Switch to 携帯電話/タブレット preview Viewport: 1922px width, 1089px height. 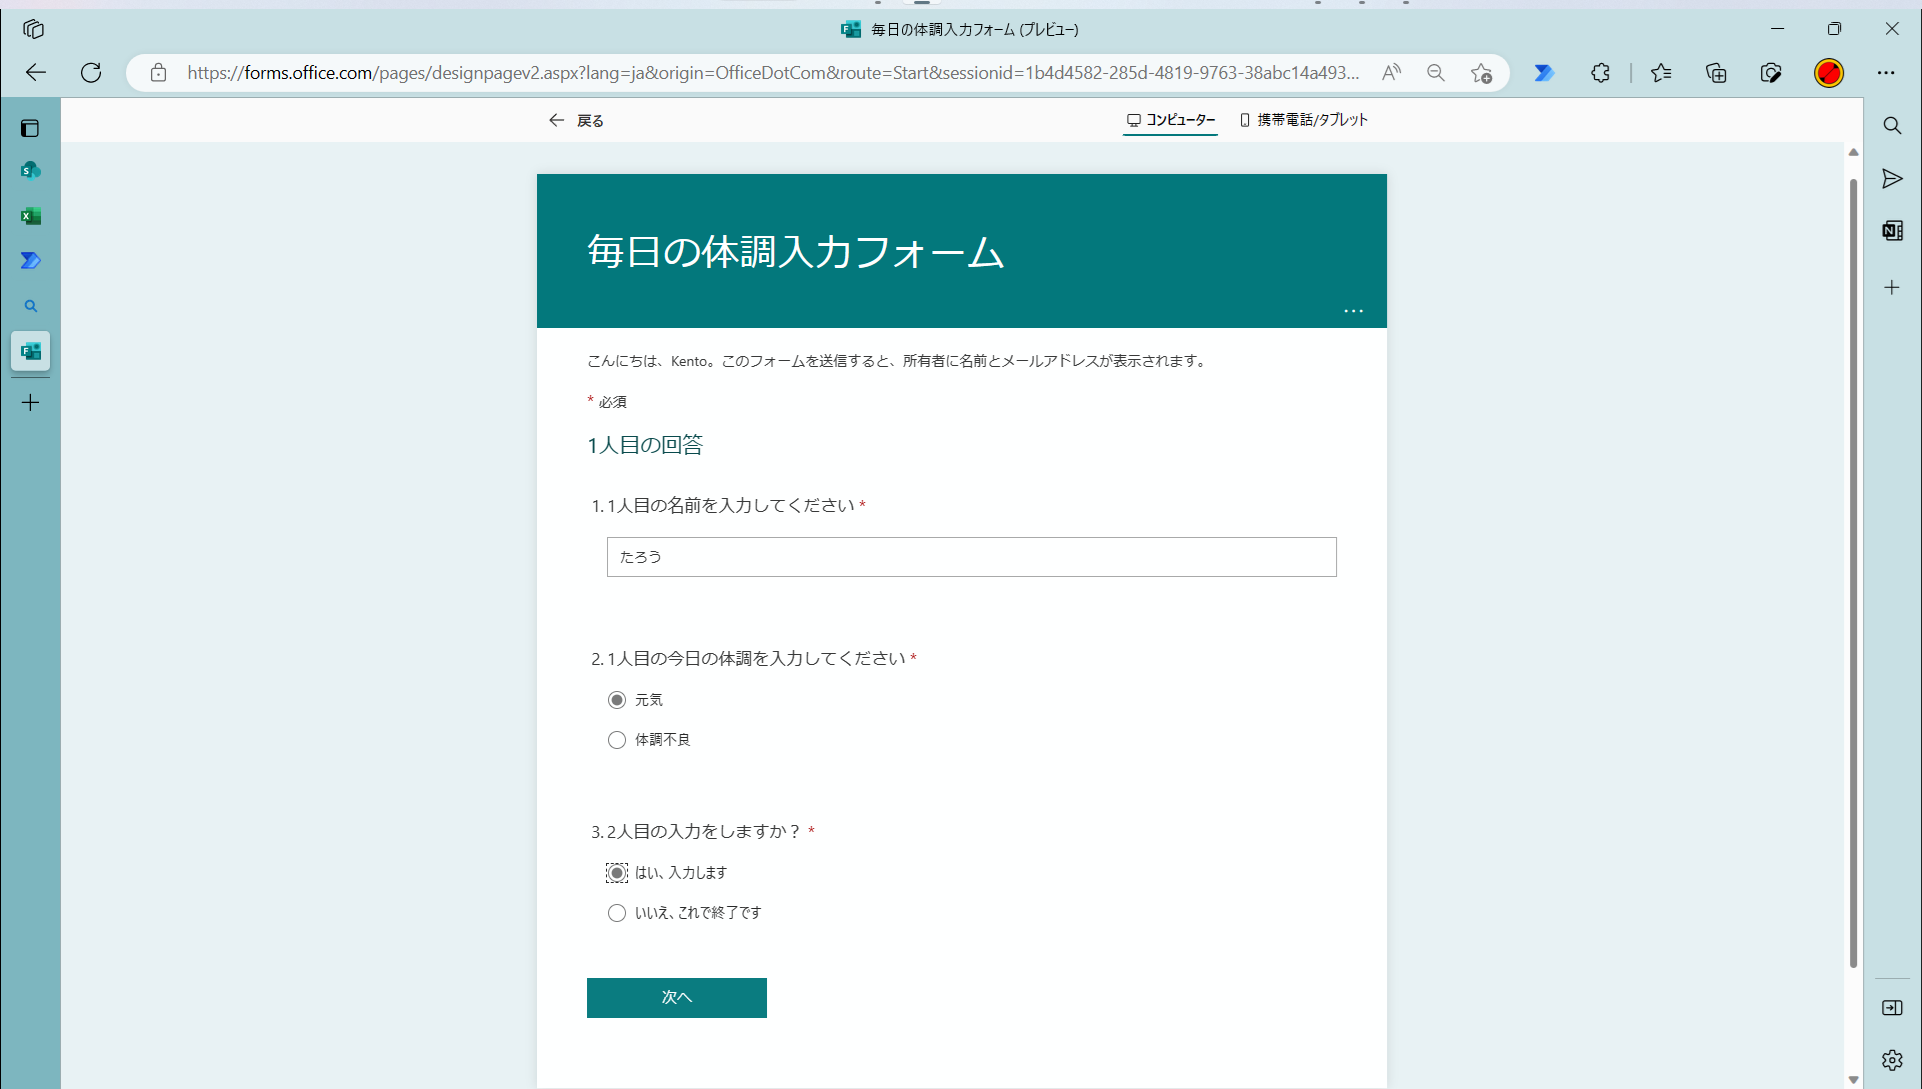(1304, 119)
